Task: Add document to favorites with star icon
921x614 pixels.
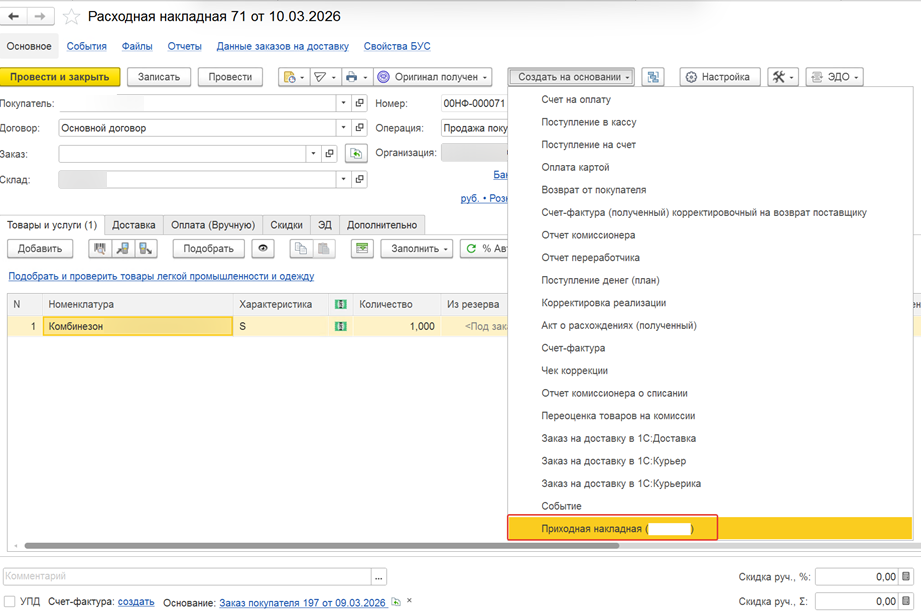Action: pyautogui.click(x=72, y=17)
